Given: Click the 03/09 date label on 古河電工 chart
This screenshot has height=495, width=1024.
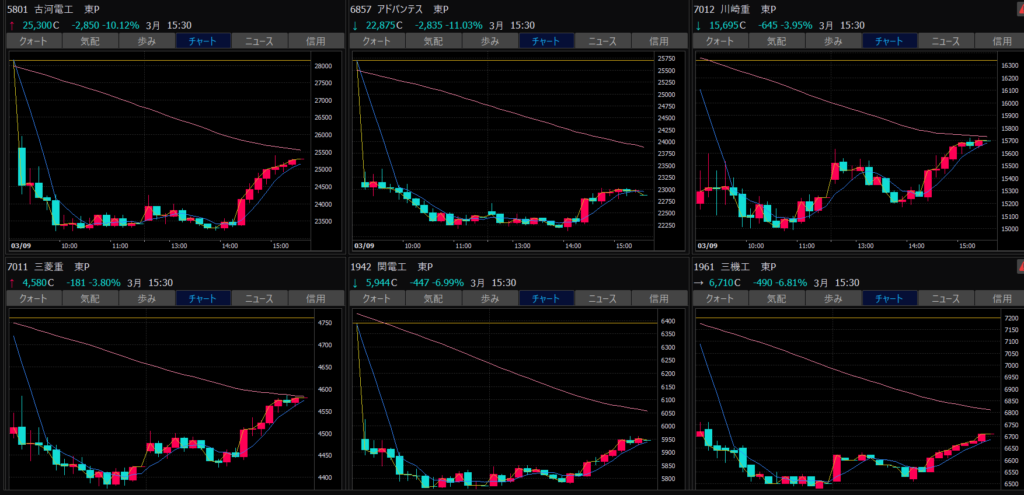Looking at the screenshot, I should click(22, 243).
